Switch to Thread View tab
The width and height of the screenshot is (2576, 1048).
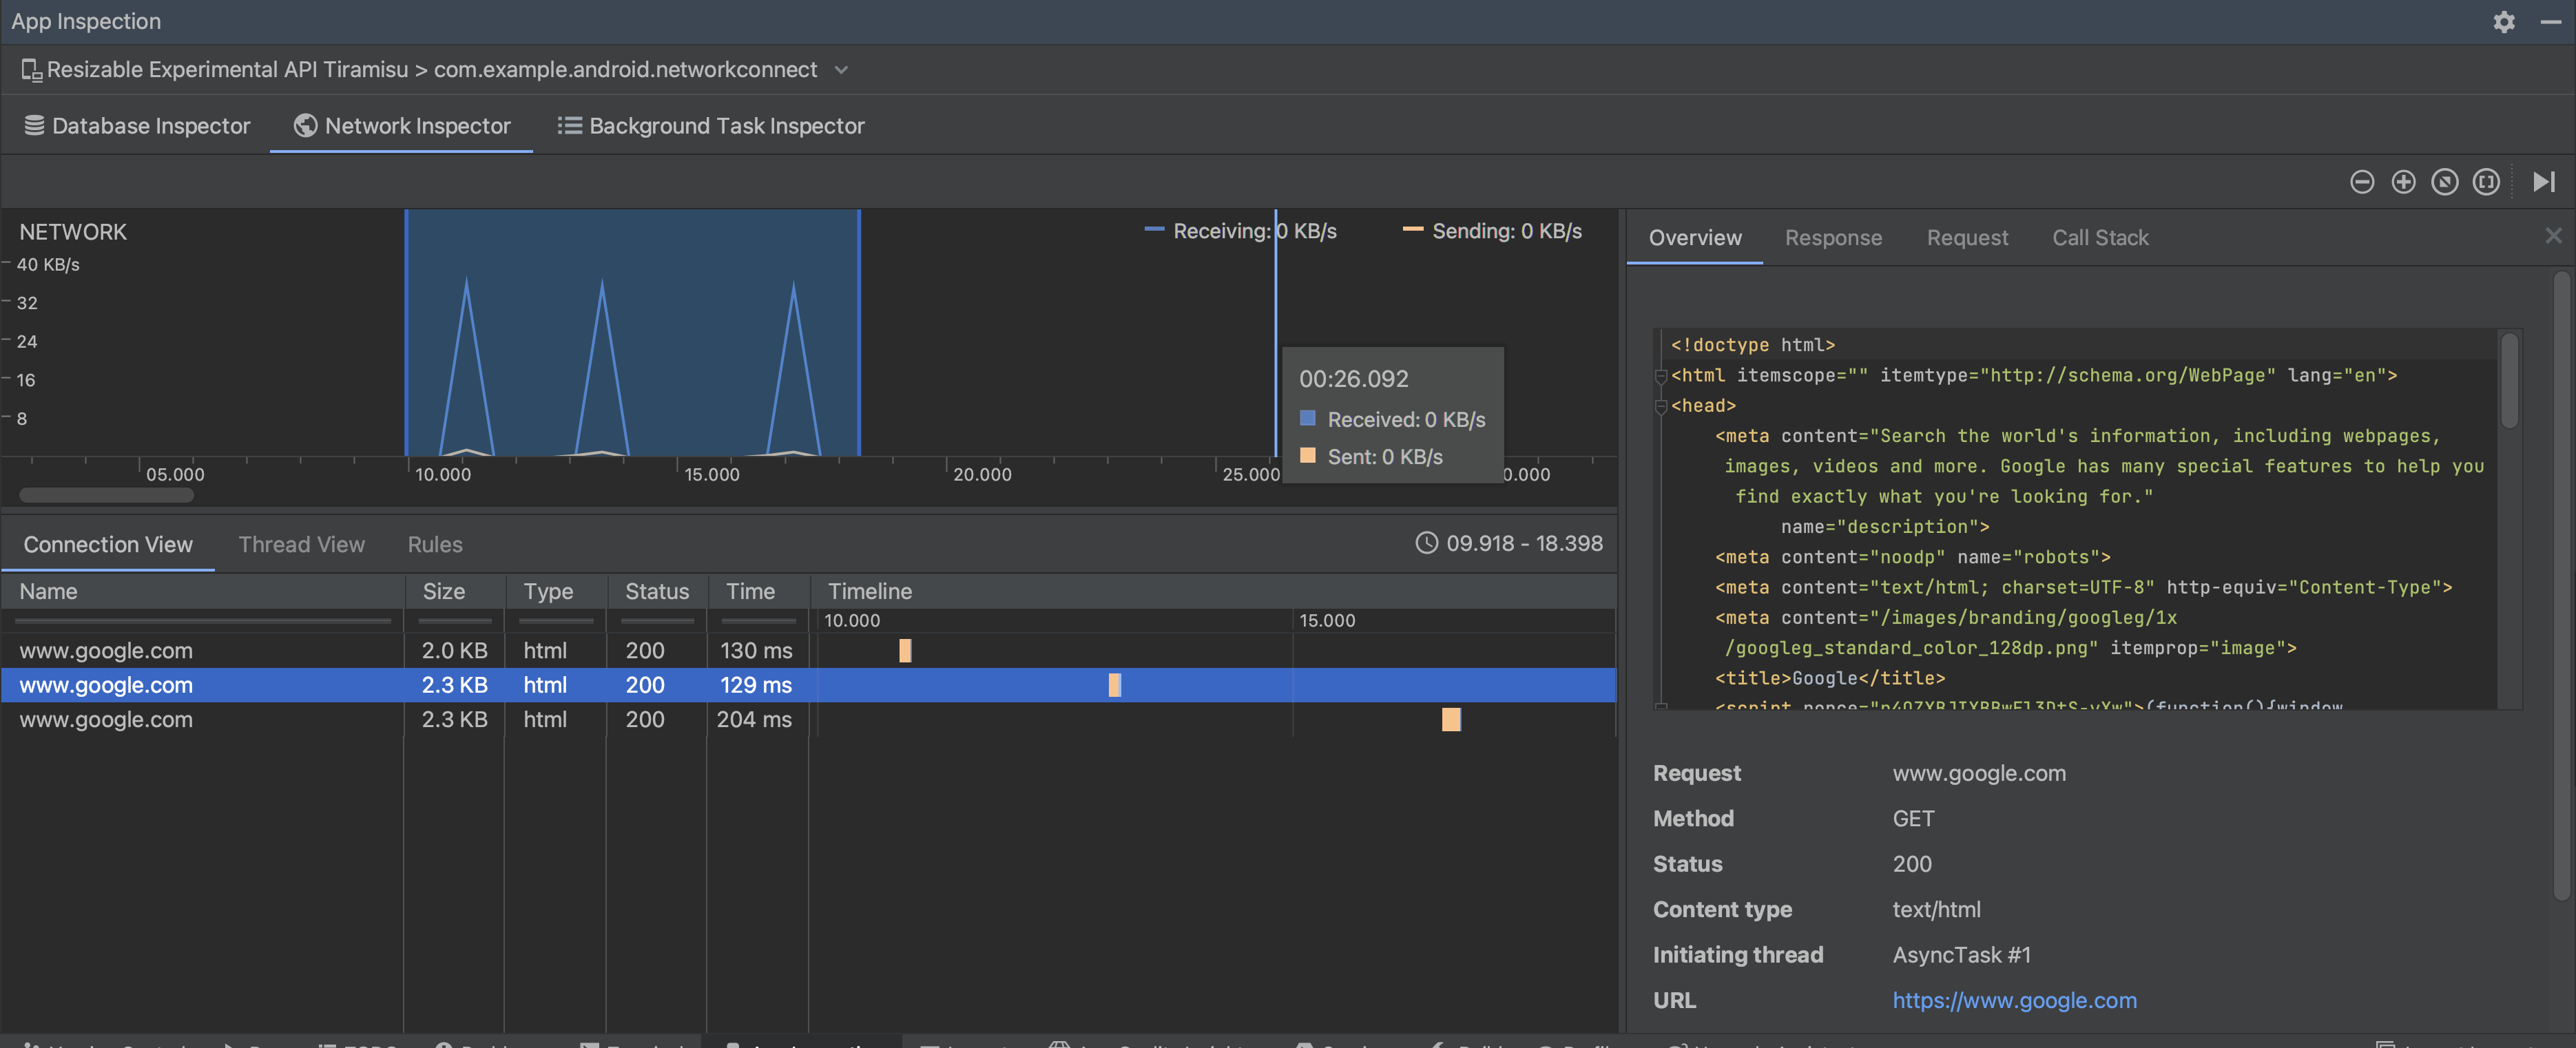300,544
